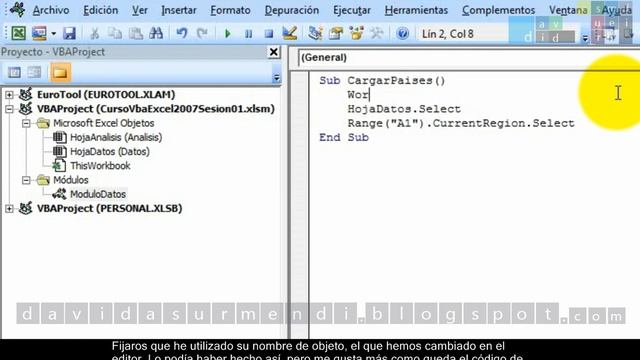Select ThisWorkbook in the project tree
Image resolution: width=640 pixels, height=360 pixels.
click(x=100, y=166)
